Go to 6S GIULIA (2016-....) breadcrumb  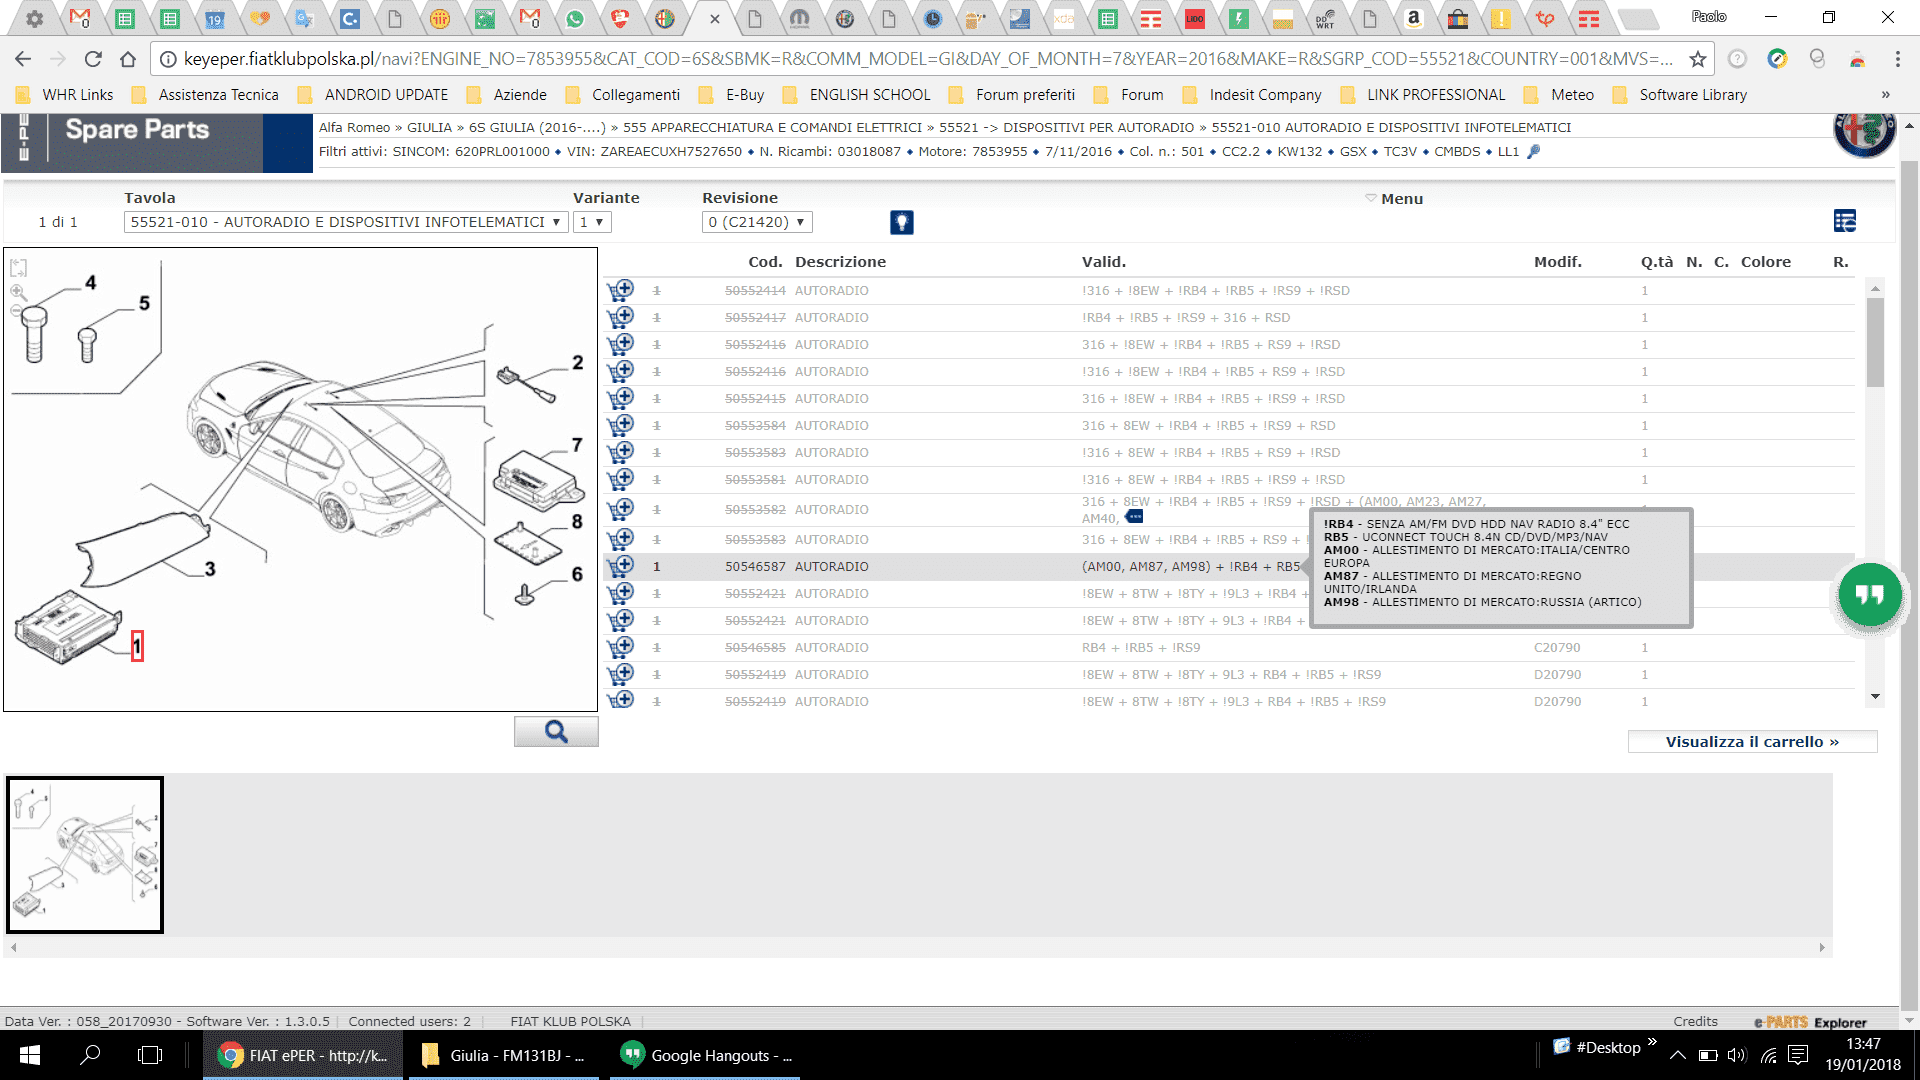[538, 127]
